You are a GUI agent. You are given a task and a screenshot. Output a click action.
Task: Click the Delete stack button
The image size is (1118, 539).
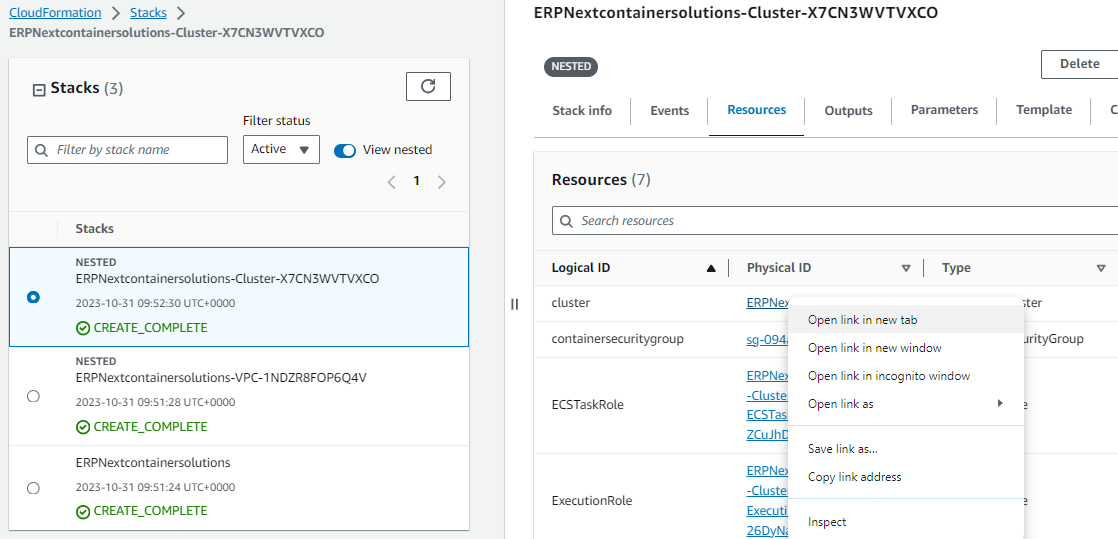1079,64
